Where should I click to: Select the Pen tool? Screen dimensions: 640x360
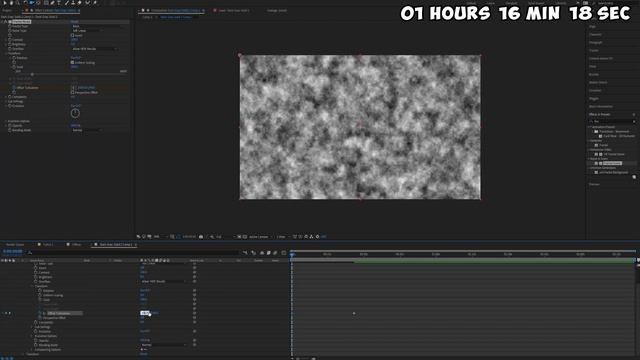pyautogui.click(x=52, y=3)
